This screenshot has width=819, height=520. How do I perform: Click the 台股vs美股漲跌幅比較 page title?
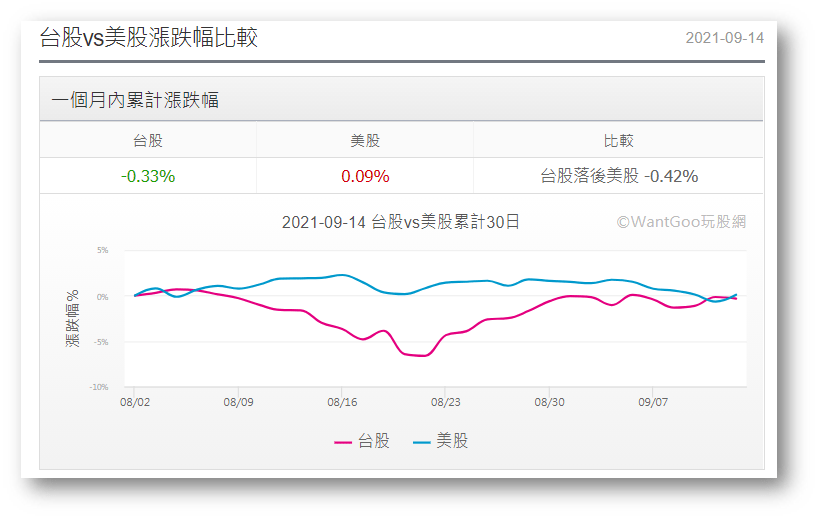pos(149,38)
